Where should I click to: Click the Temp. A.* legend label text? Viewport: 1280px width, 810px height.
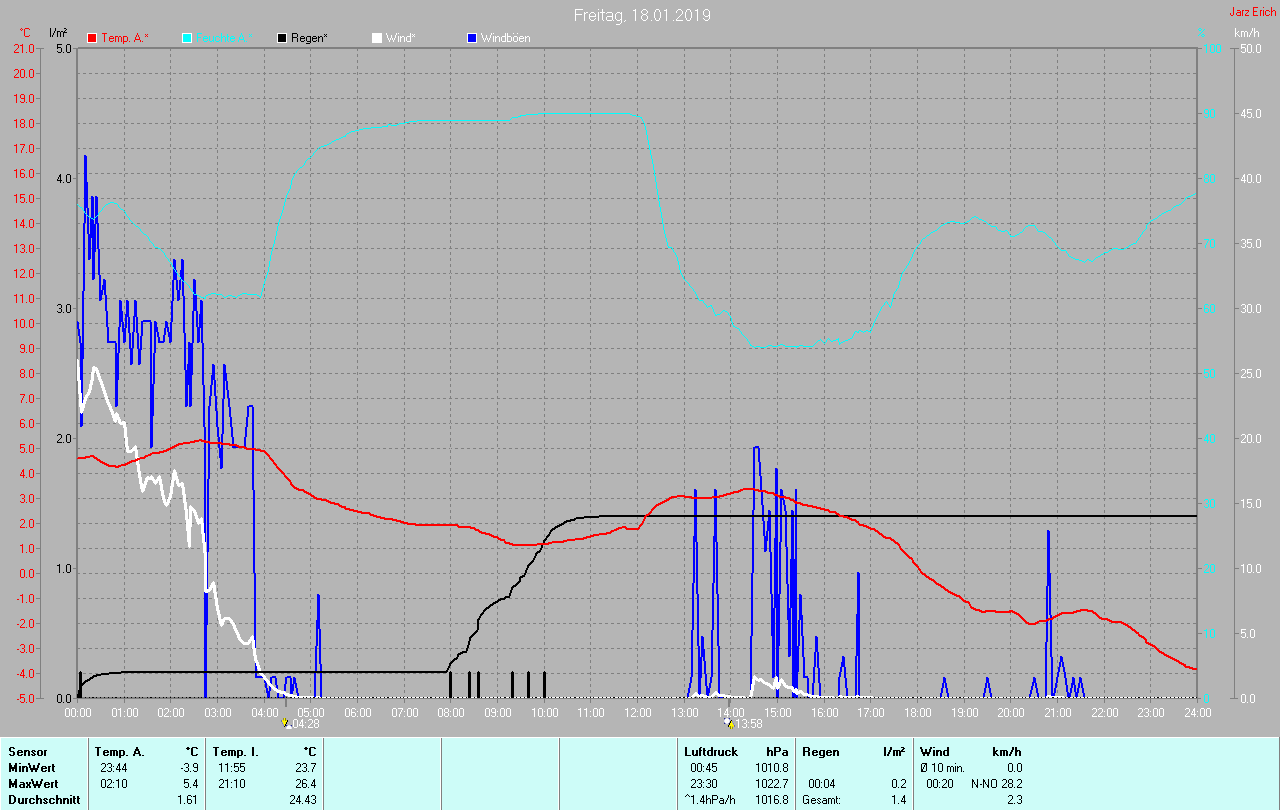click(125, 38)
